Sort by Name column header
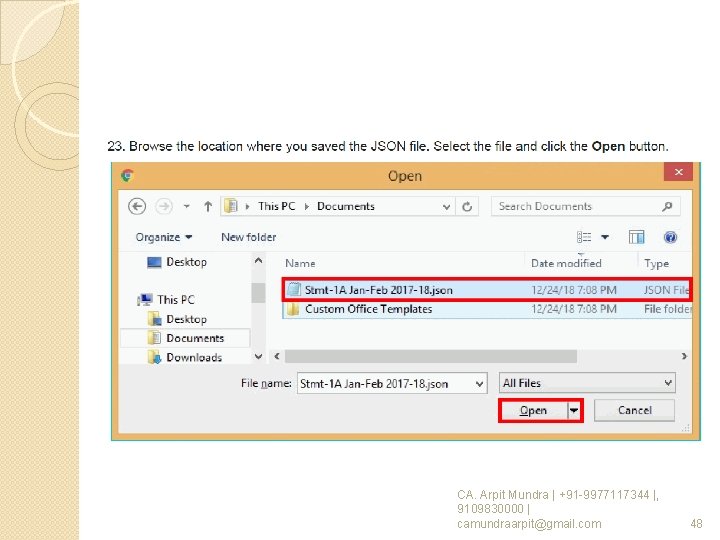This screenshot has width=720, height=540. pyautogui.click(x=300, y=264)
